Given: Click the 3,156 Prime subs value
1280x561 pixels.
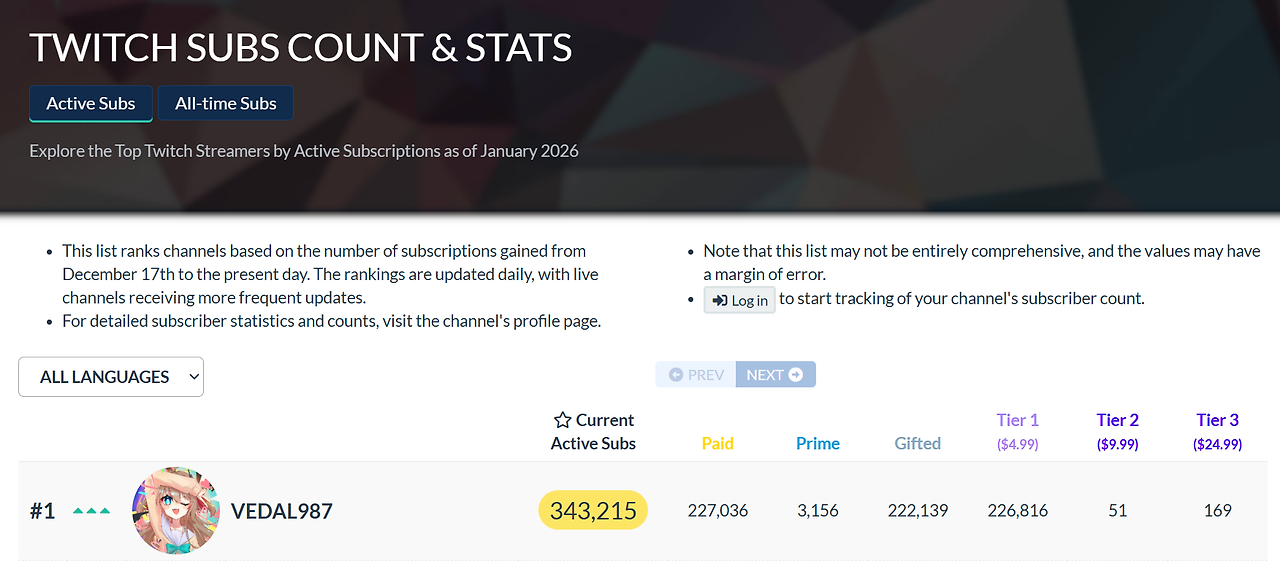Looking at the screenshot, I should (818, 511).
